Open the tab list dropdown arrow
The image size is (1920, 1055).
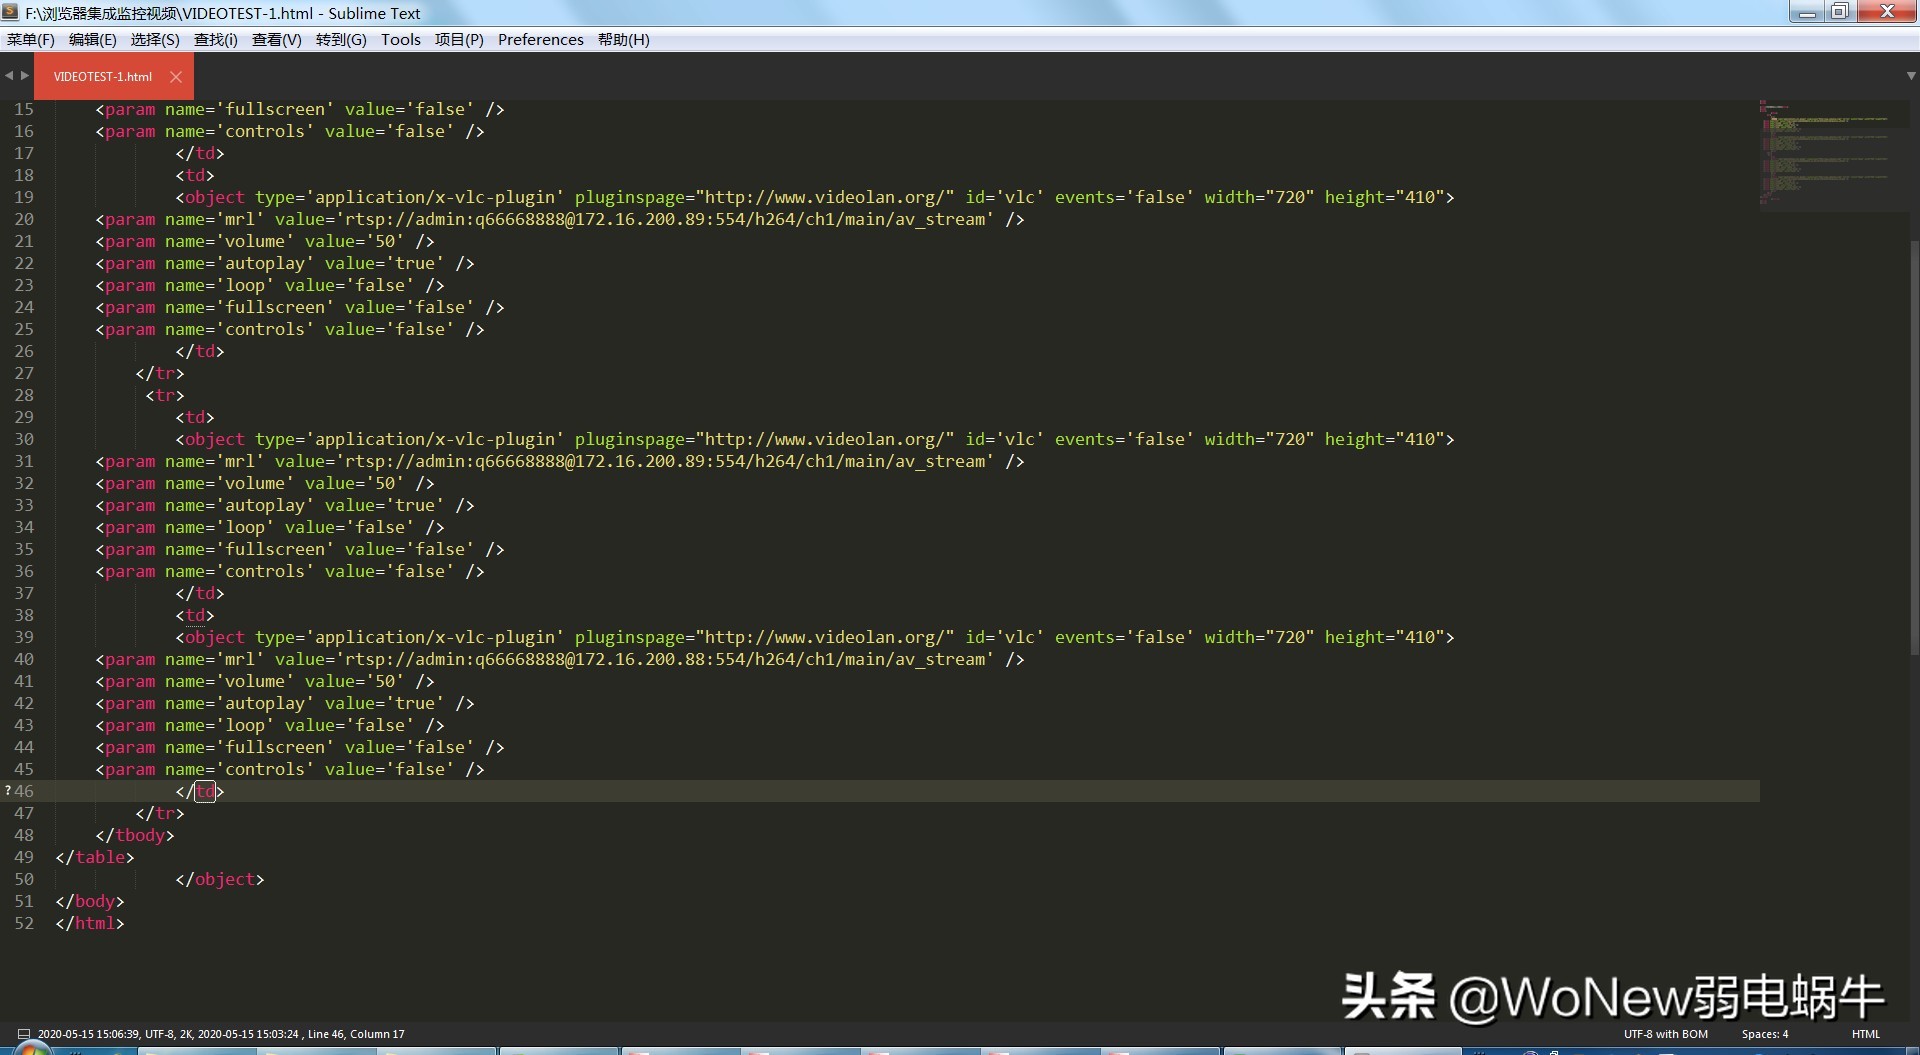click(x=1910, y=76)
